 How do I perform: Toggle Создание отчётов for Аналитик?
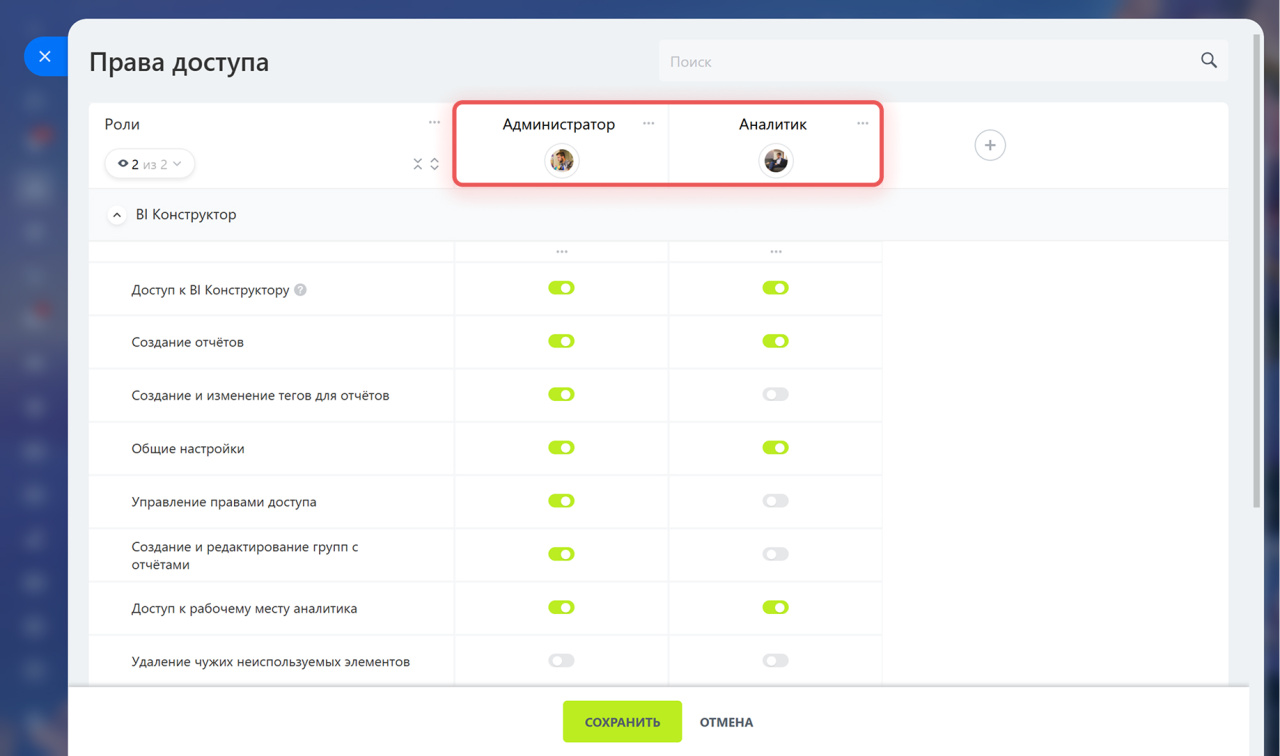775,341
